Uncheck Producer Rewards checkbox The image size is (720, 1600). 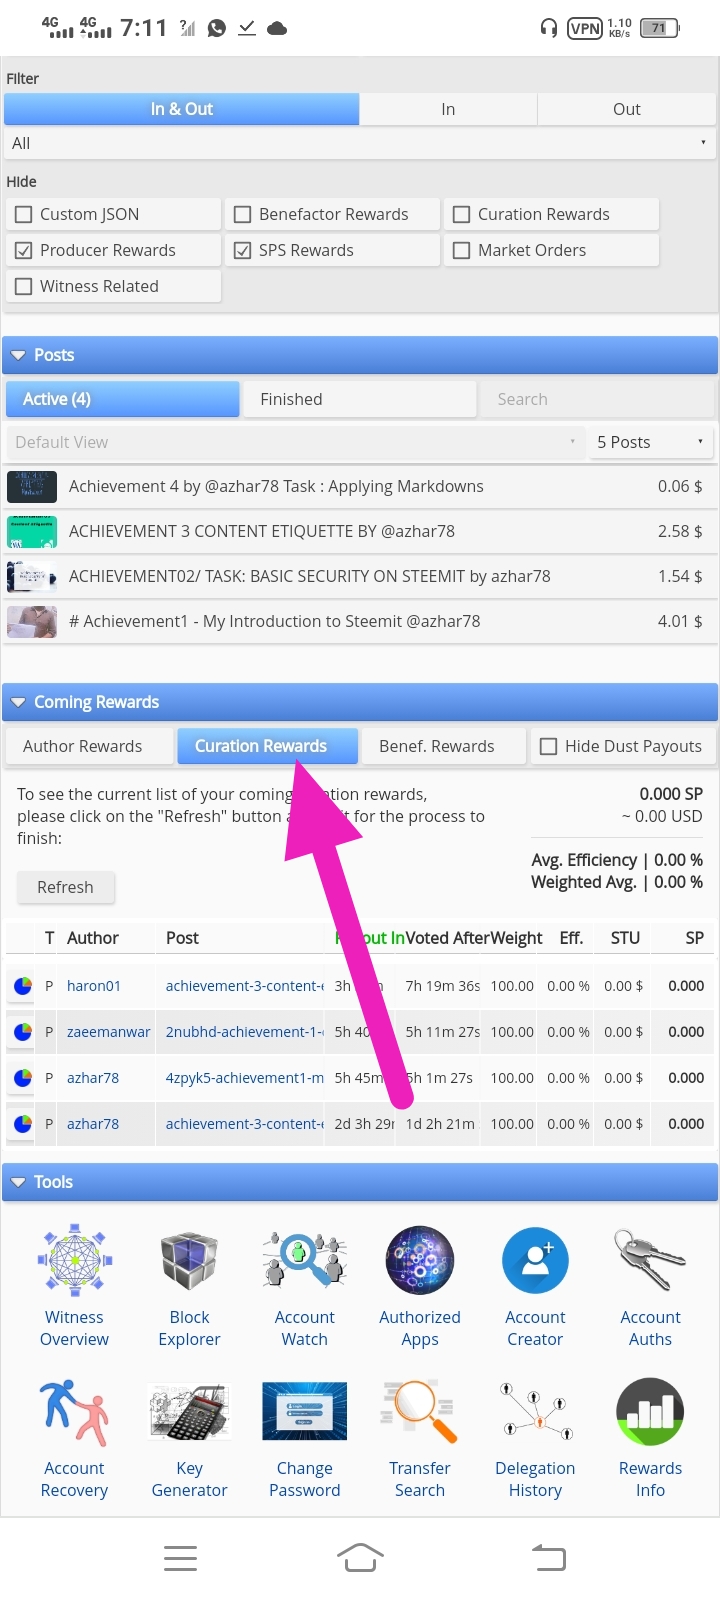pyautogui.click(x=24, y=250)
